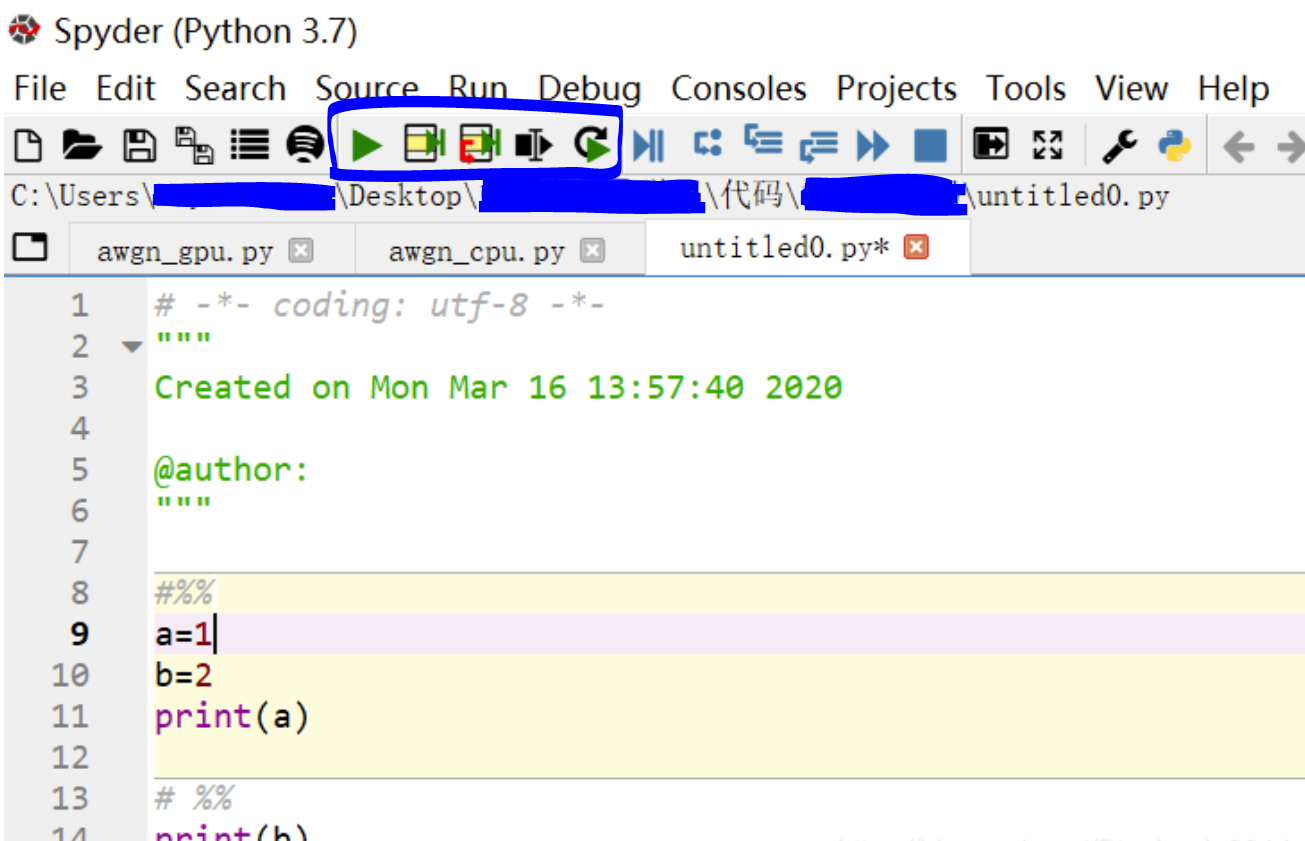Click the Save all files icon
This screenshot has width=1305, height=841.
pyautogui.click(x=194, y=146)
